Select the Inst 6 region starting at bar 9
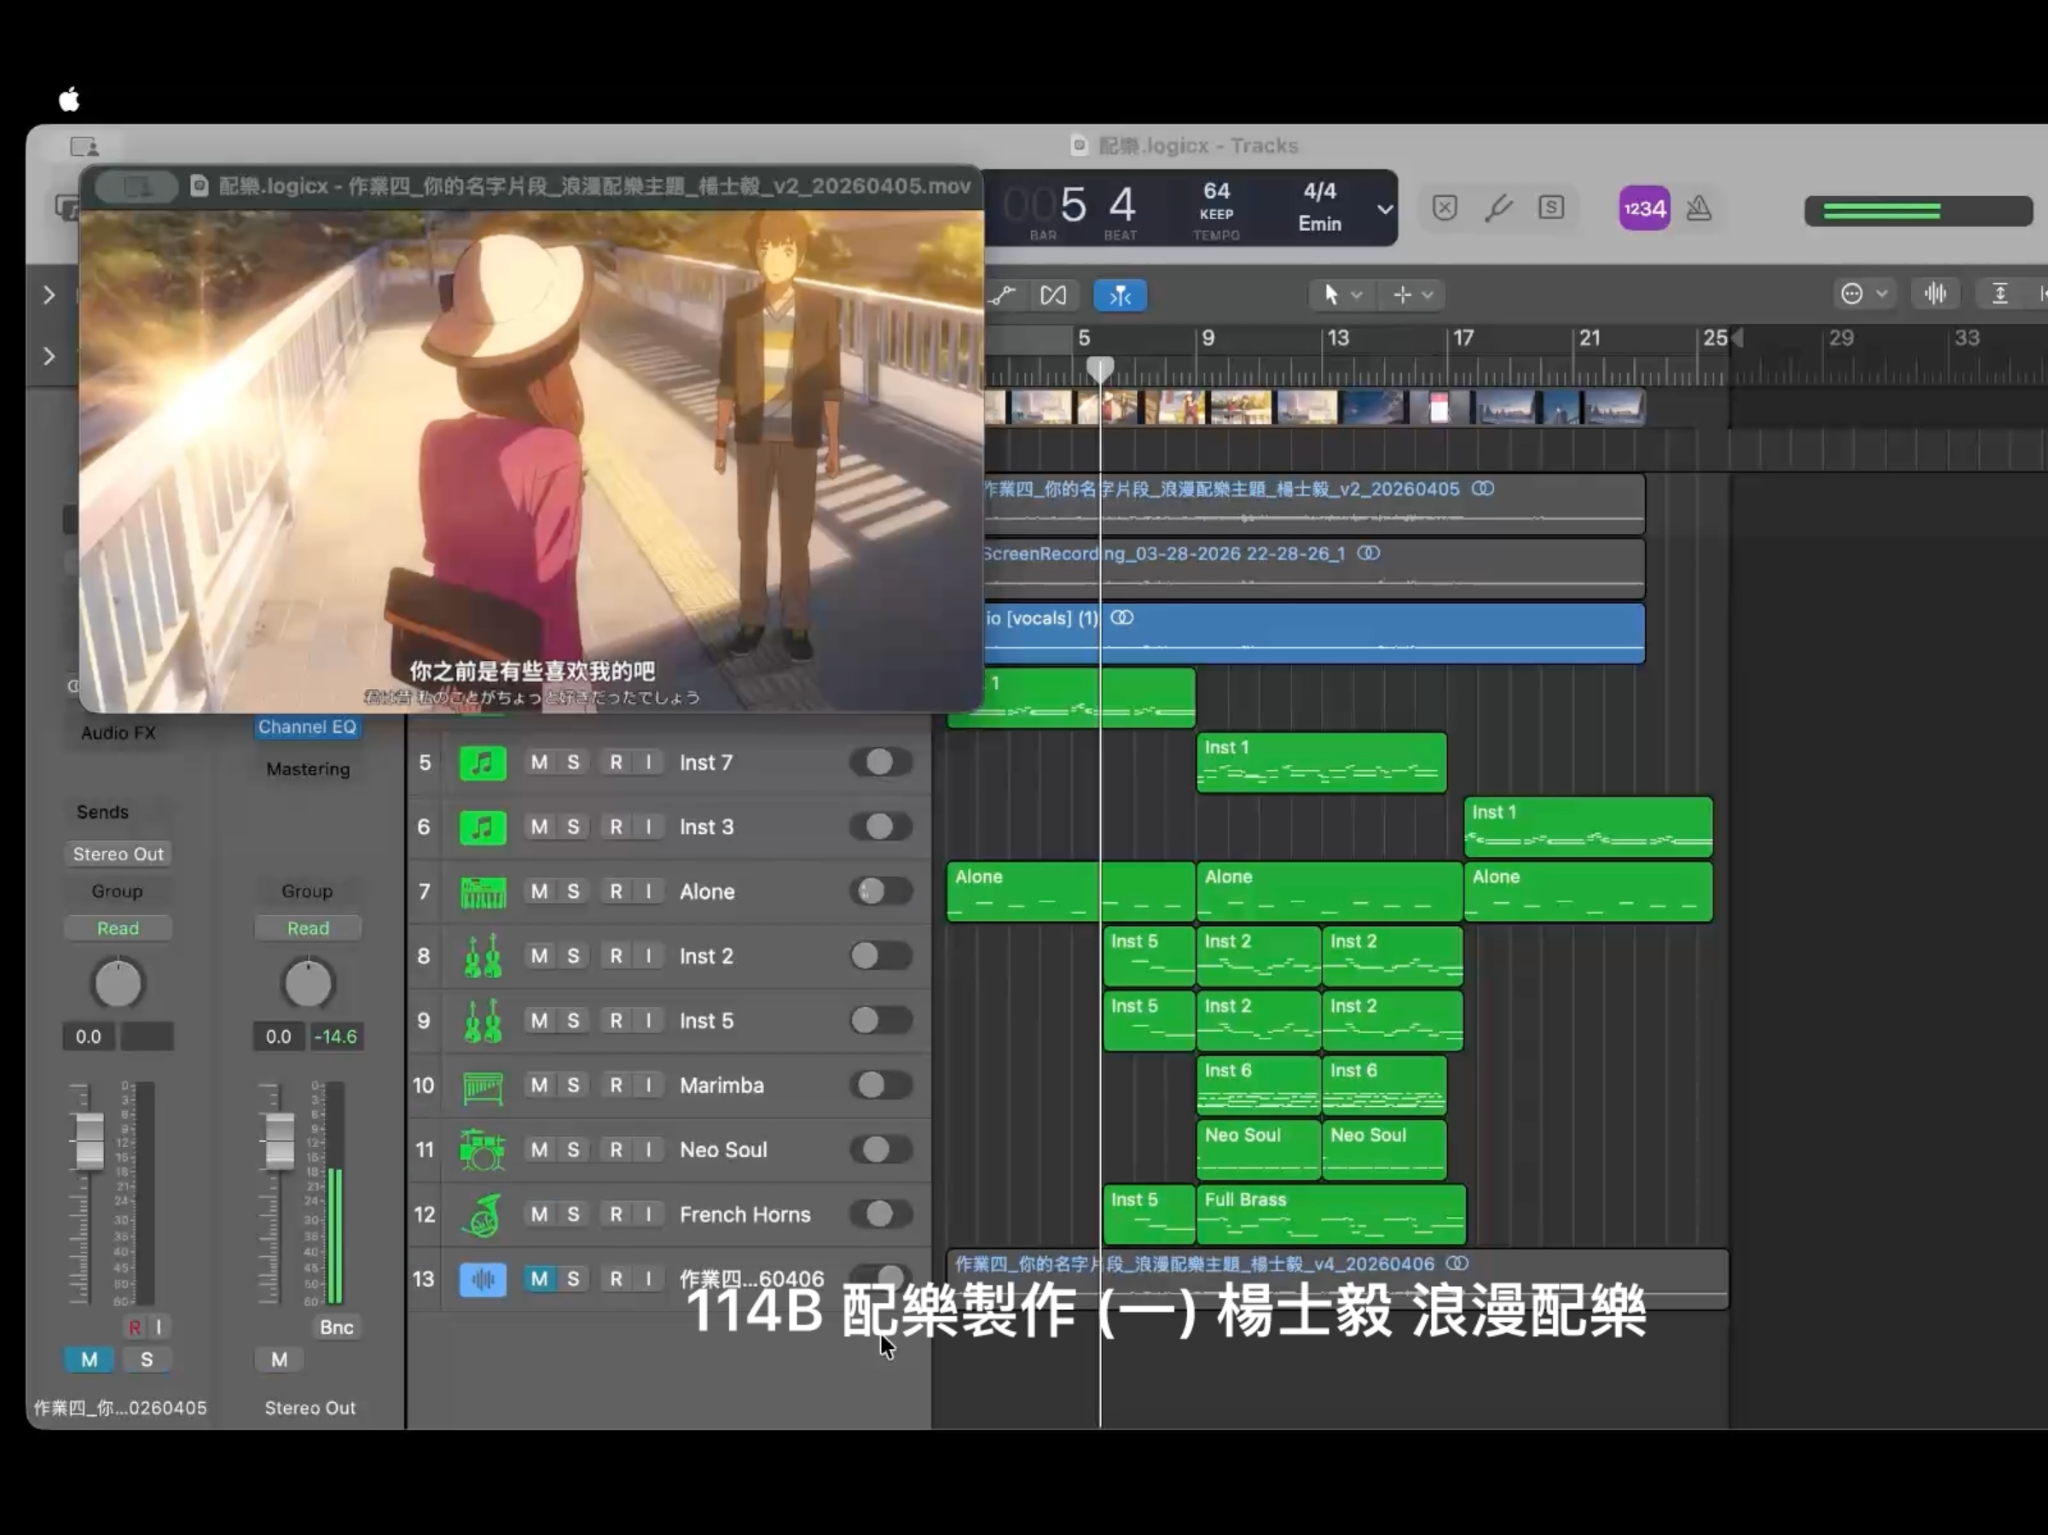2048x1535 pixels. pyautogui.click(x=1259, y=1085)
